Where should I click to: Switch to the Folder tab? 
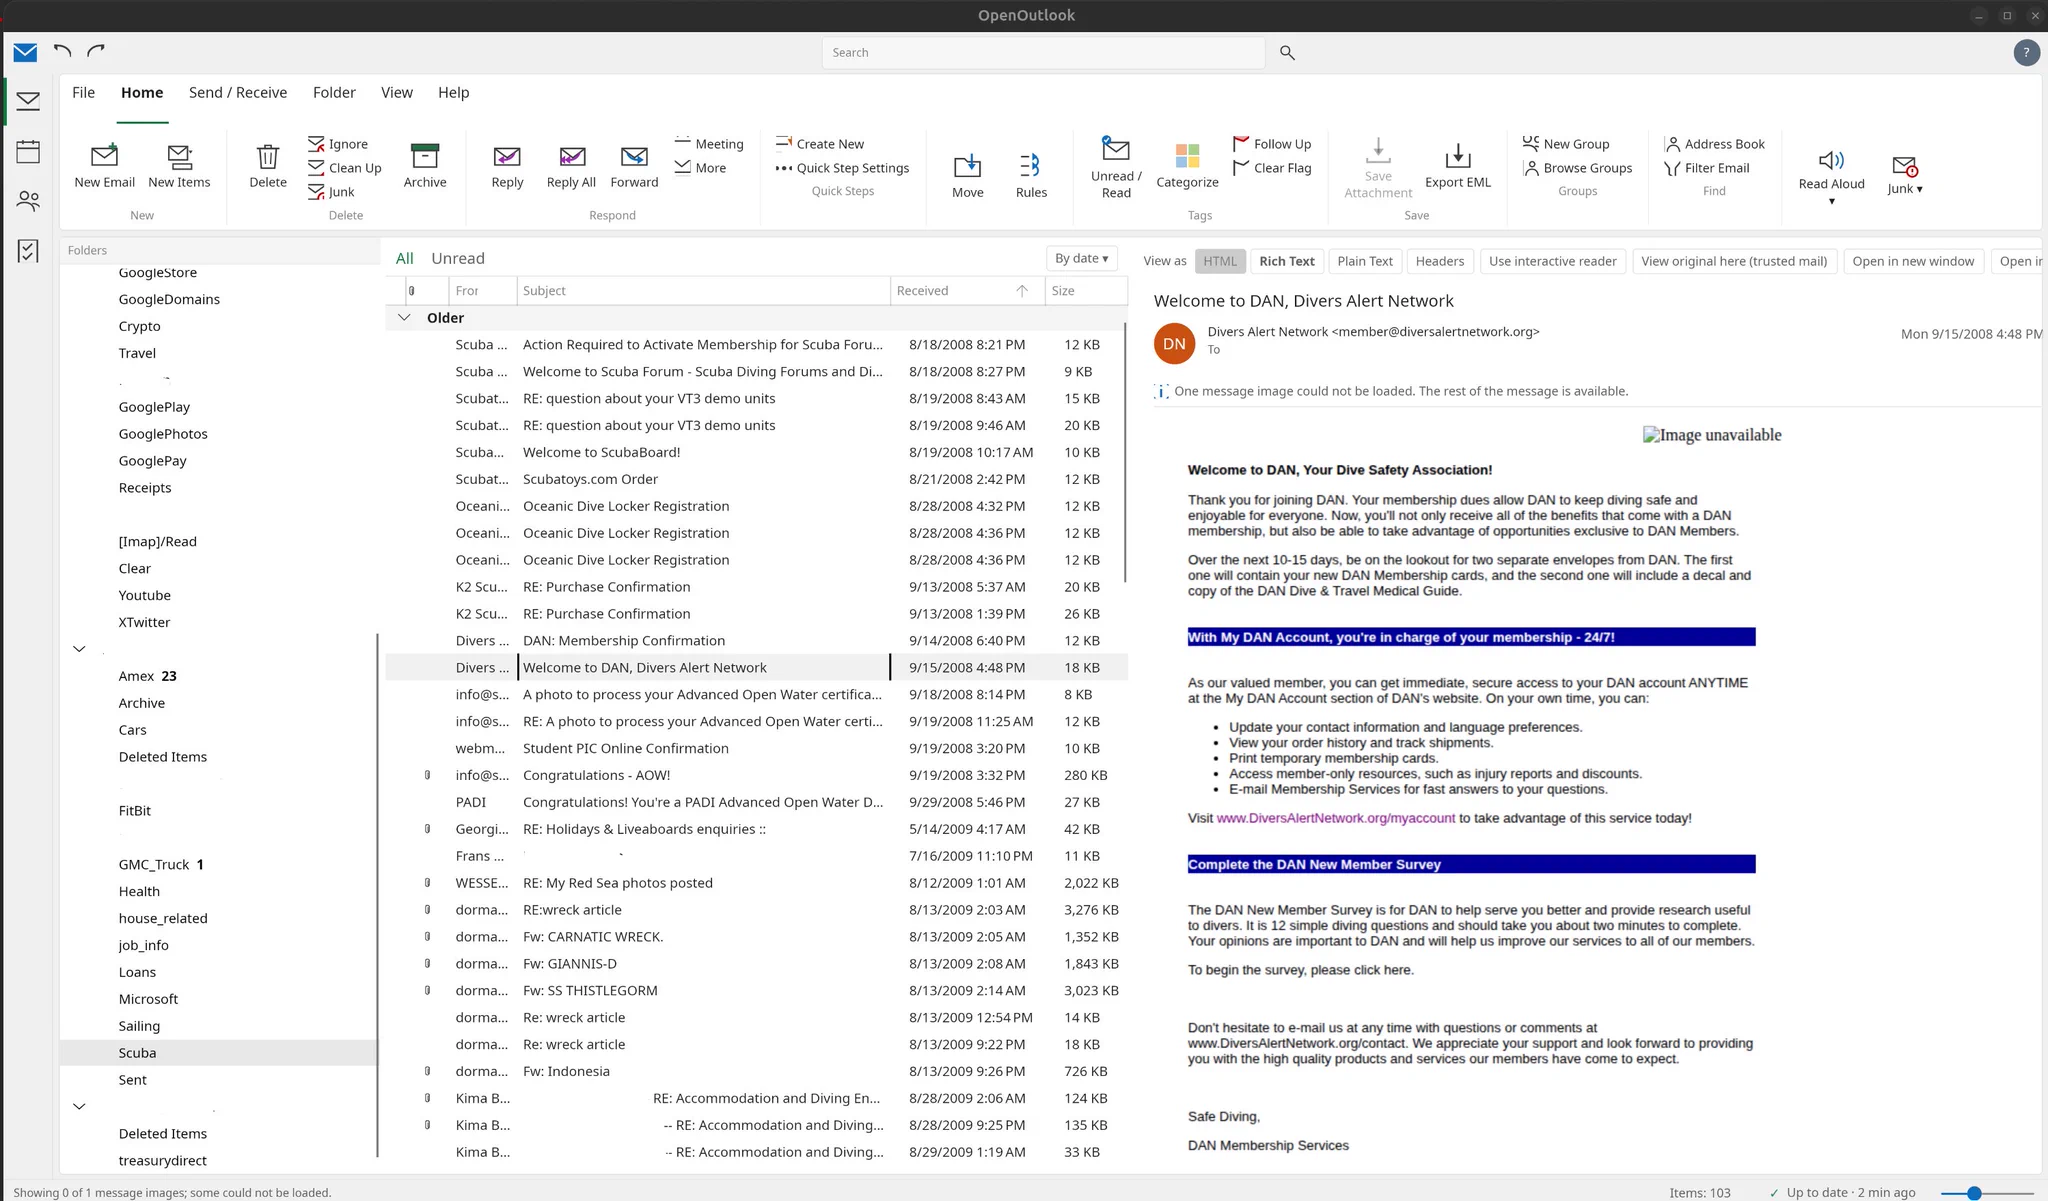[x=334, y=92]
